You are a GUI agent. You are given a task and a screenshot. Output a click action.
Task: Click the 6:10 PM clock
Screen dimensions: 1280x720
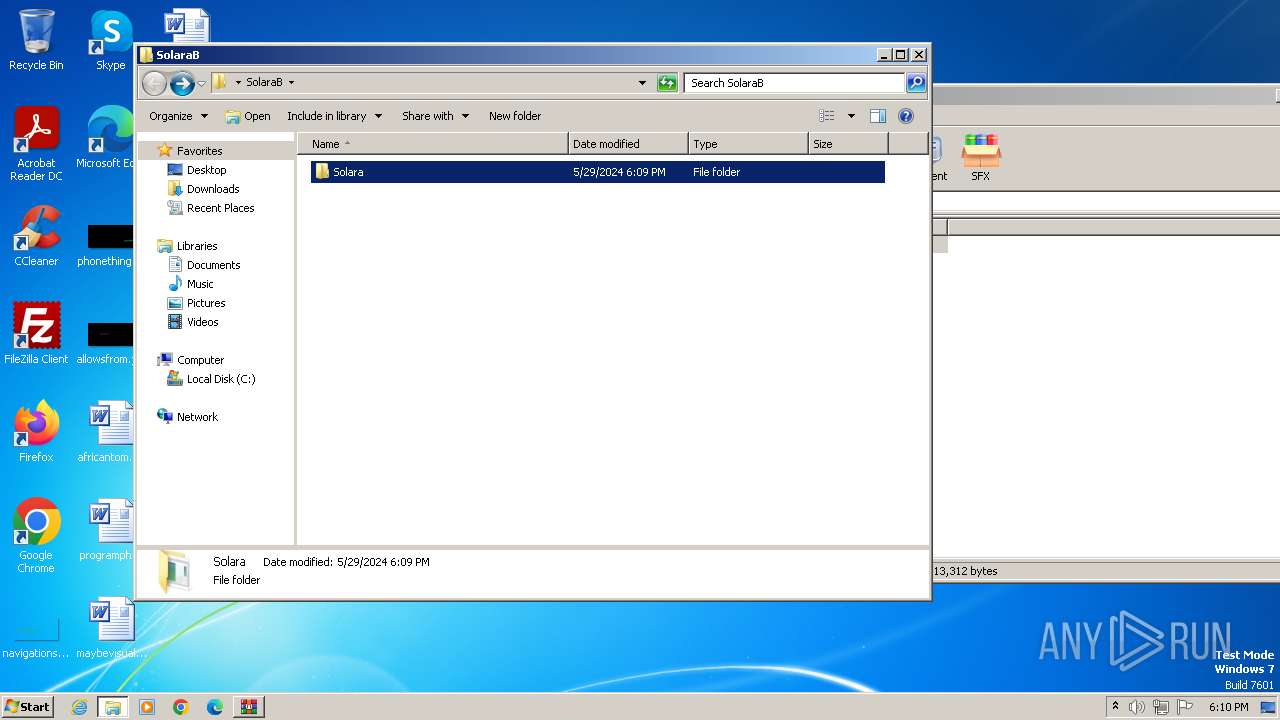(x=1228, y=707)
